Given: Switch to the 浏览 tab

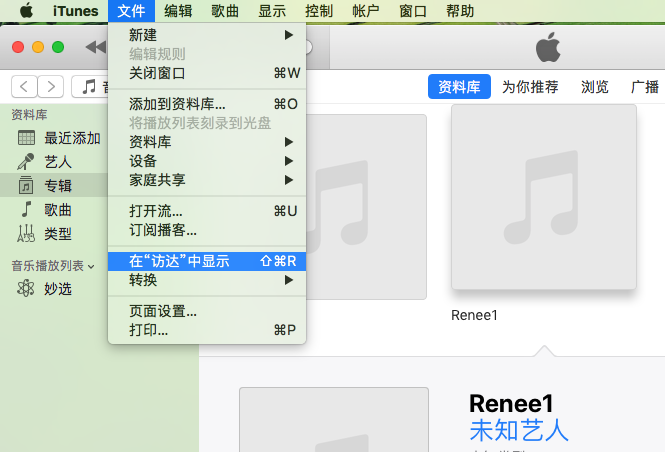Looking at the screenshot, I should click(595, 86).
